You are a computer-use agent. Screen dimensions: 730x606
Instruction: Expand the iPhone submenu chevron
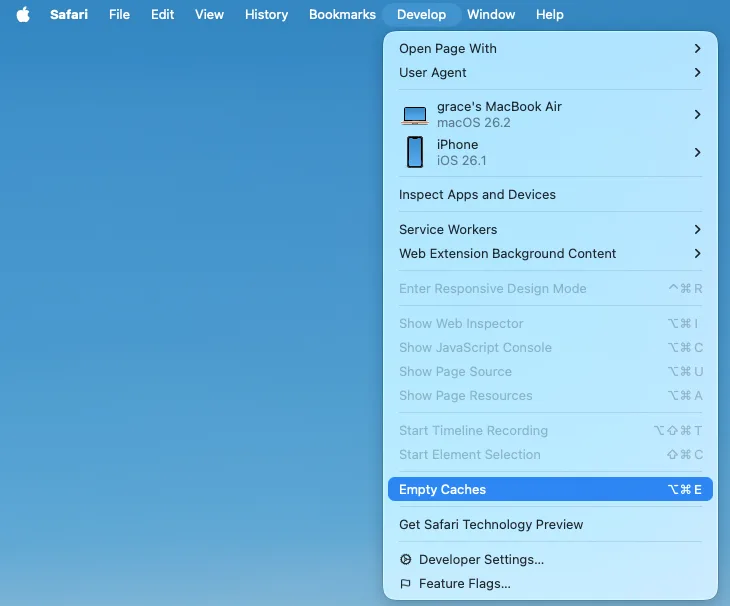pyautogui.click(x=697, y=152)
